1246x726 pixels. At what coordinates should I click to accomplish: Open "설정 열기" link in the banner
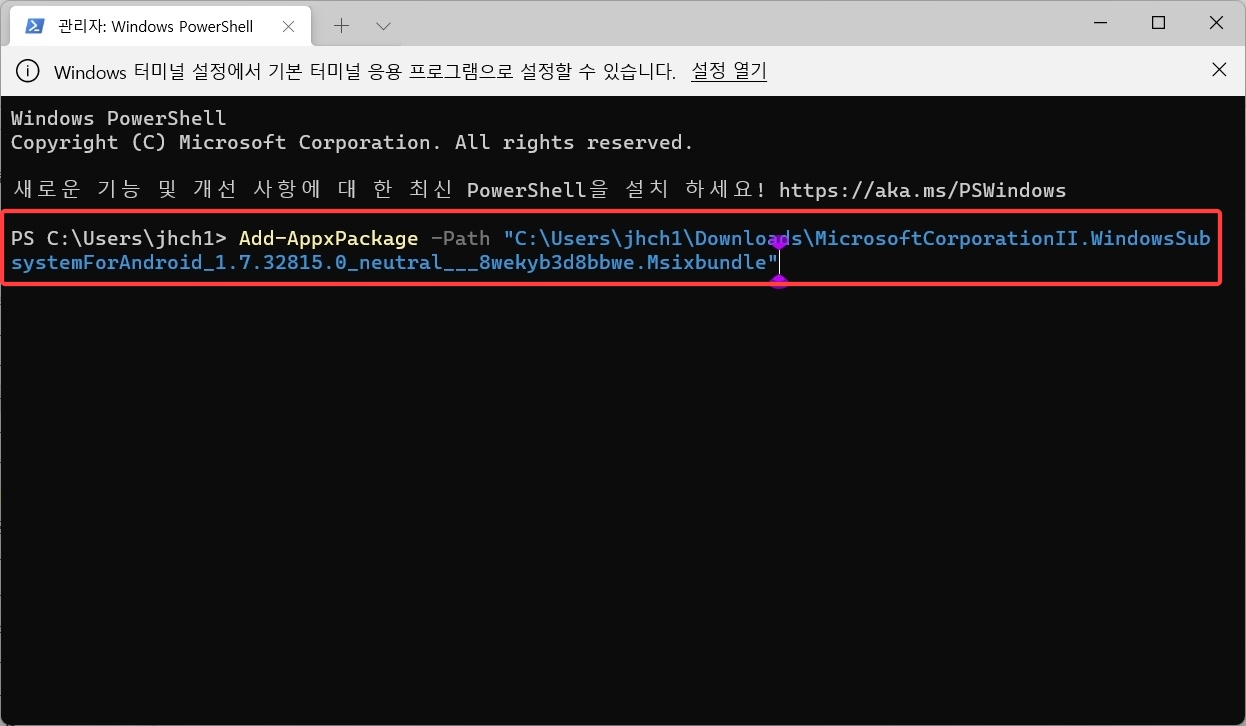728,70
